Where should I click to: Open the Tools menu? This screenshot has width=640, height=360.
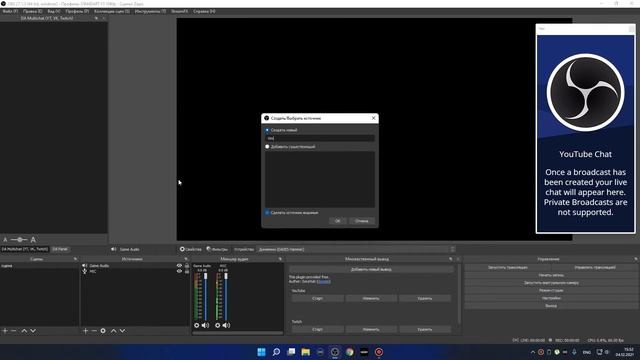pos(150,11)
